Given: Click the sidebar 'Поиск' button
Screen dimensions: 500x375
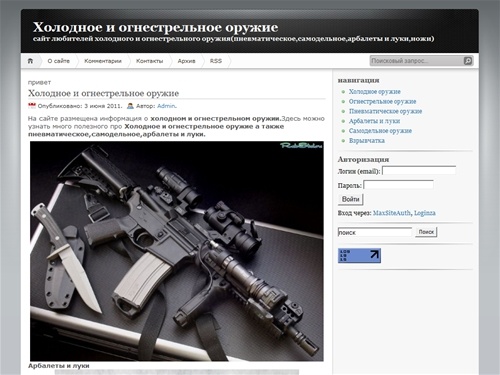Looking at the screenshot, I should pyautogui.click(x=426, y=232).
